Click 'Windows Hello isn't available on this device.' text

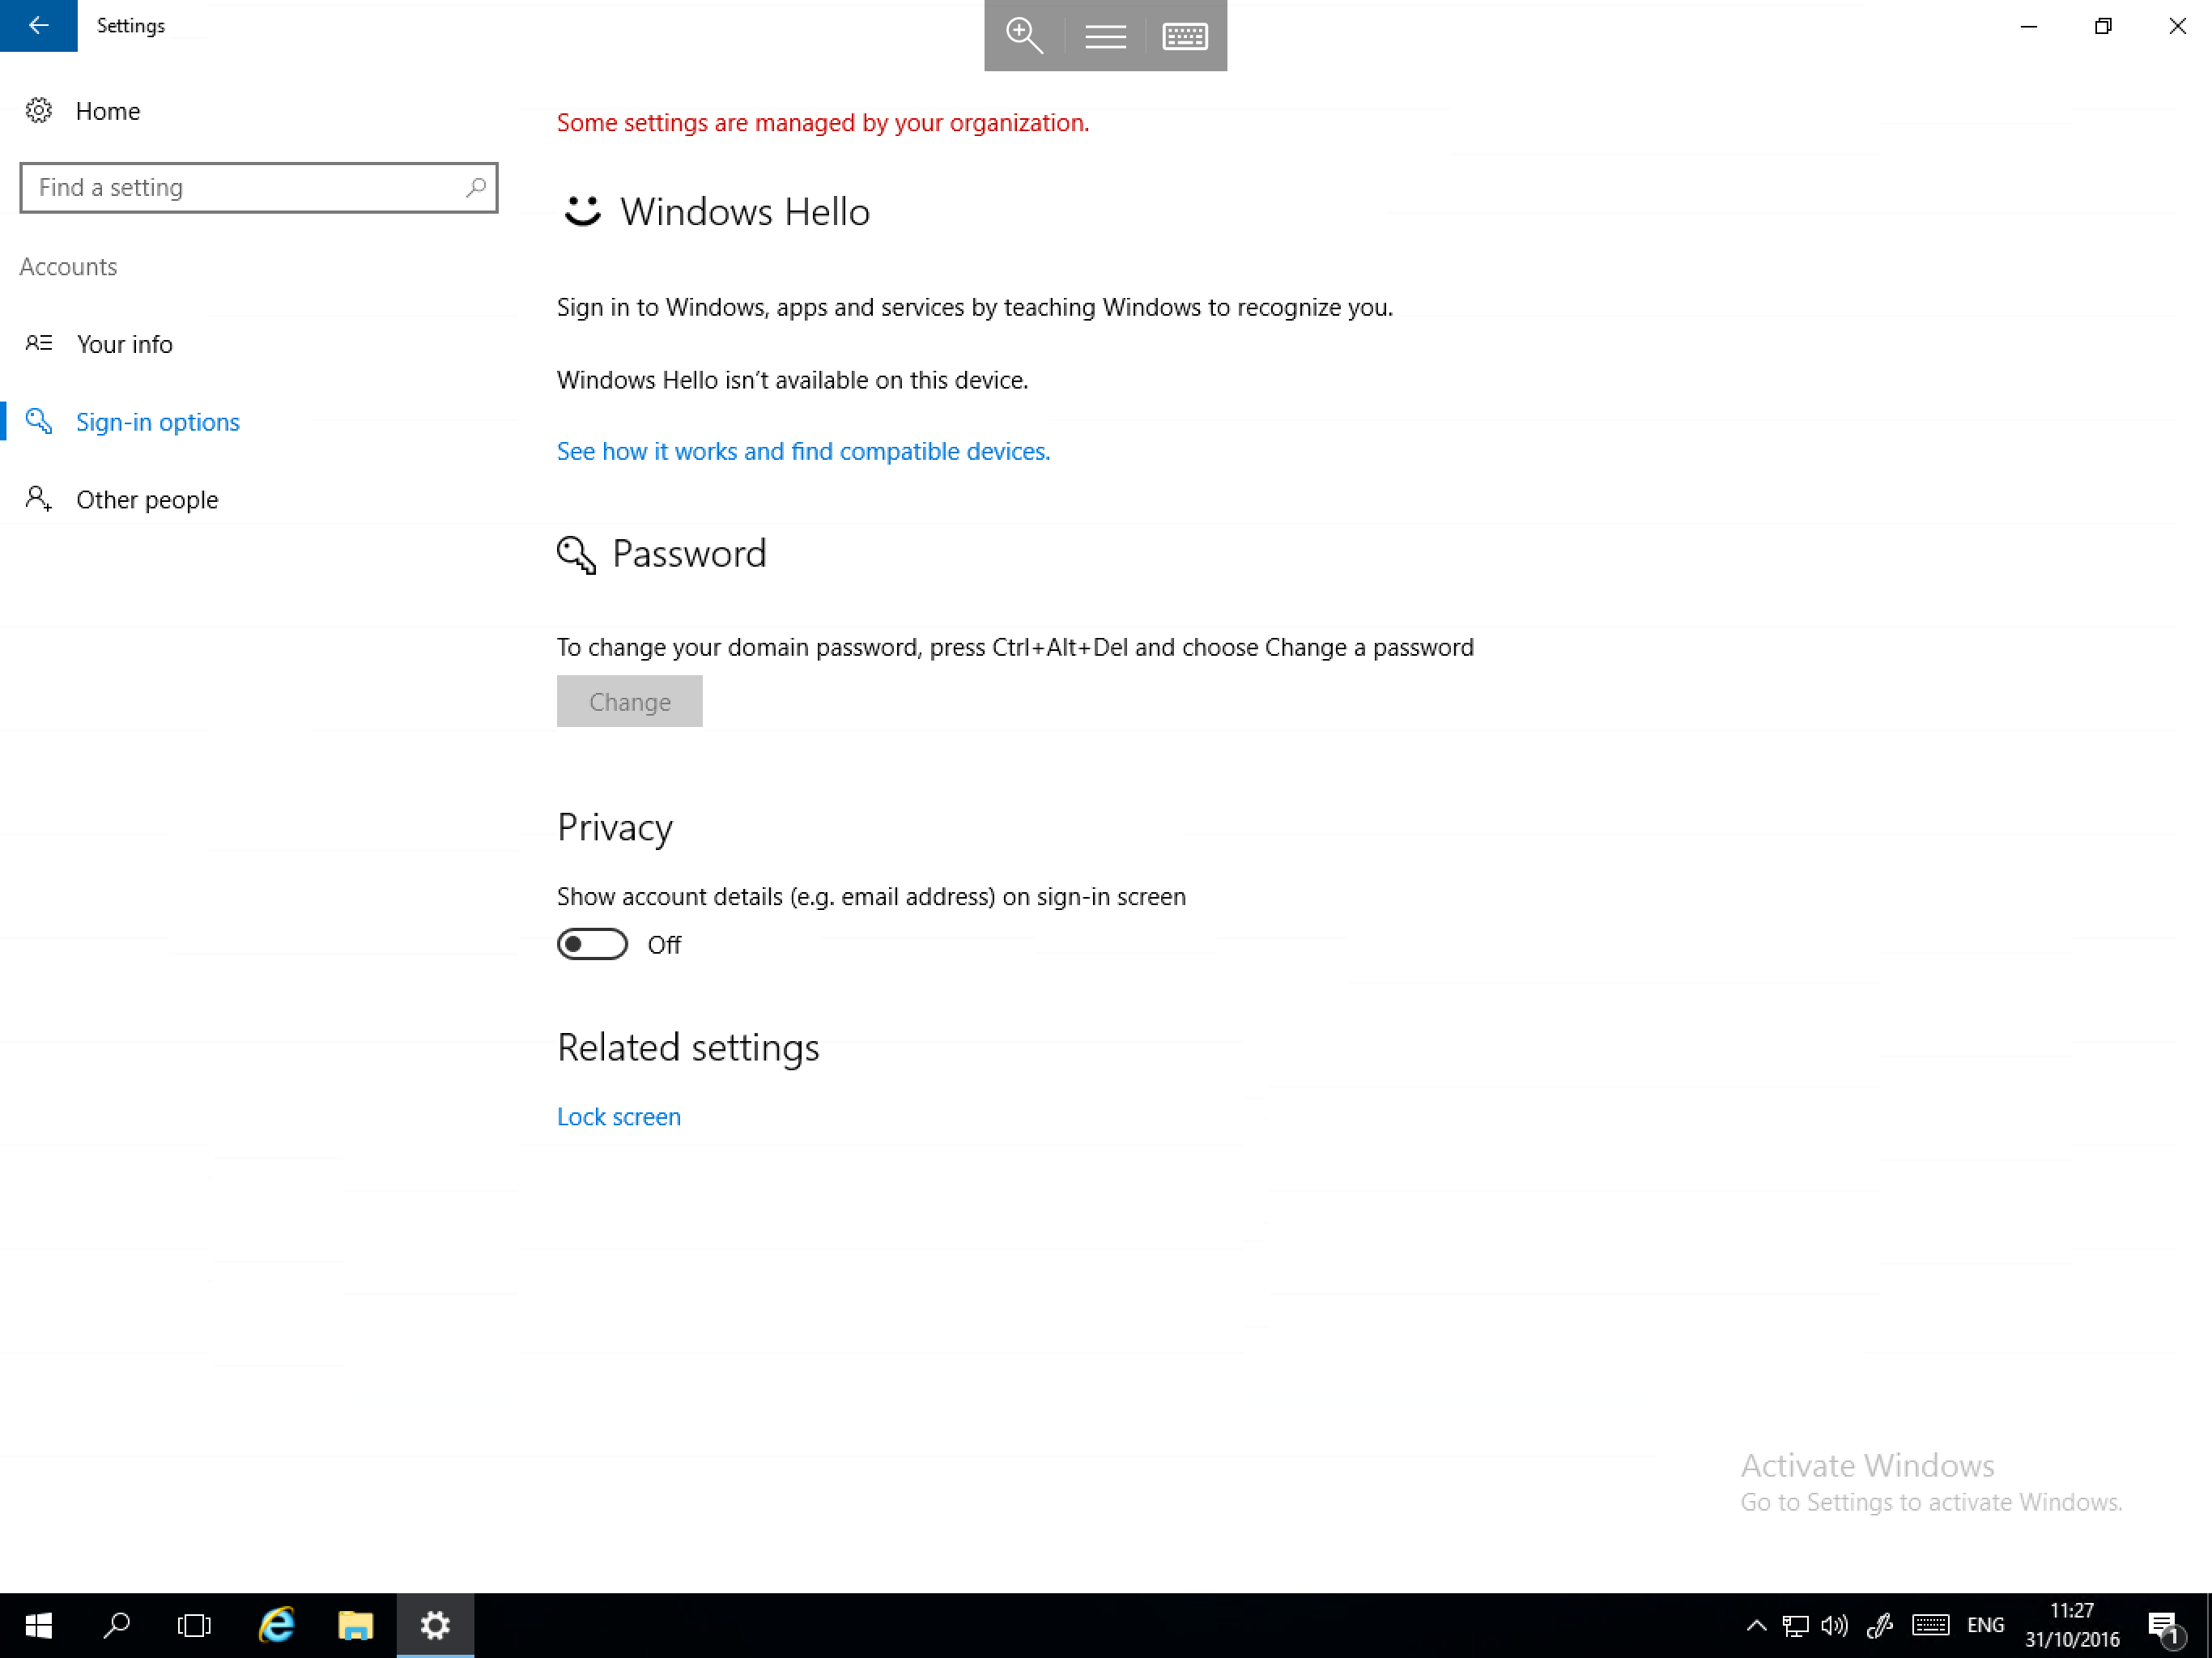pyautogui.click(x=792, y=380)
